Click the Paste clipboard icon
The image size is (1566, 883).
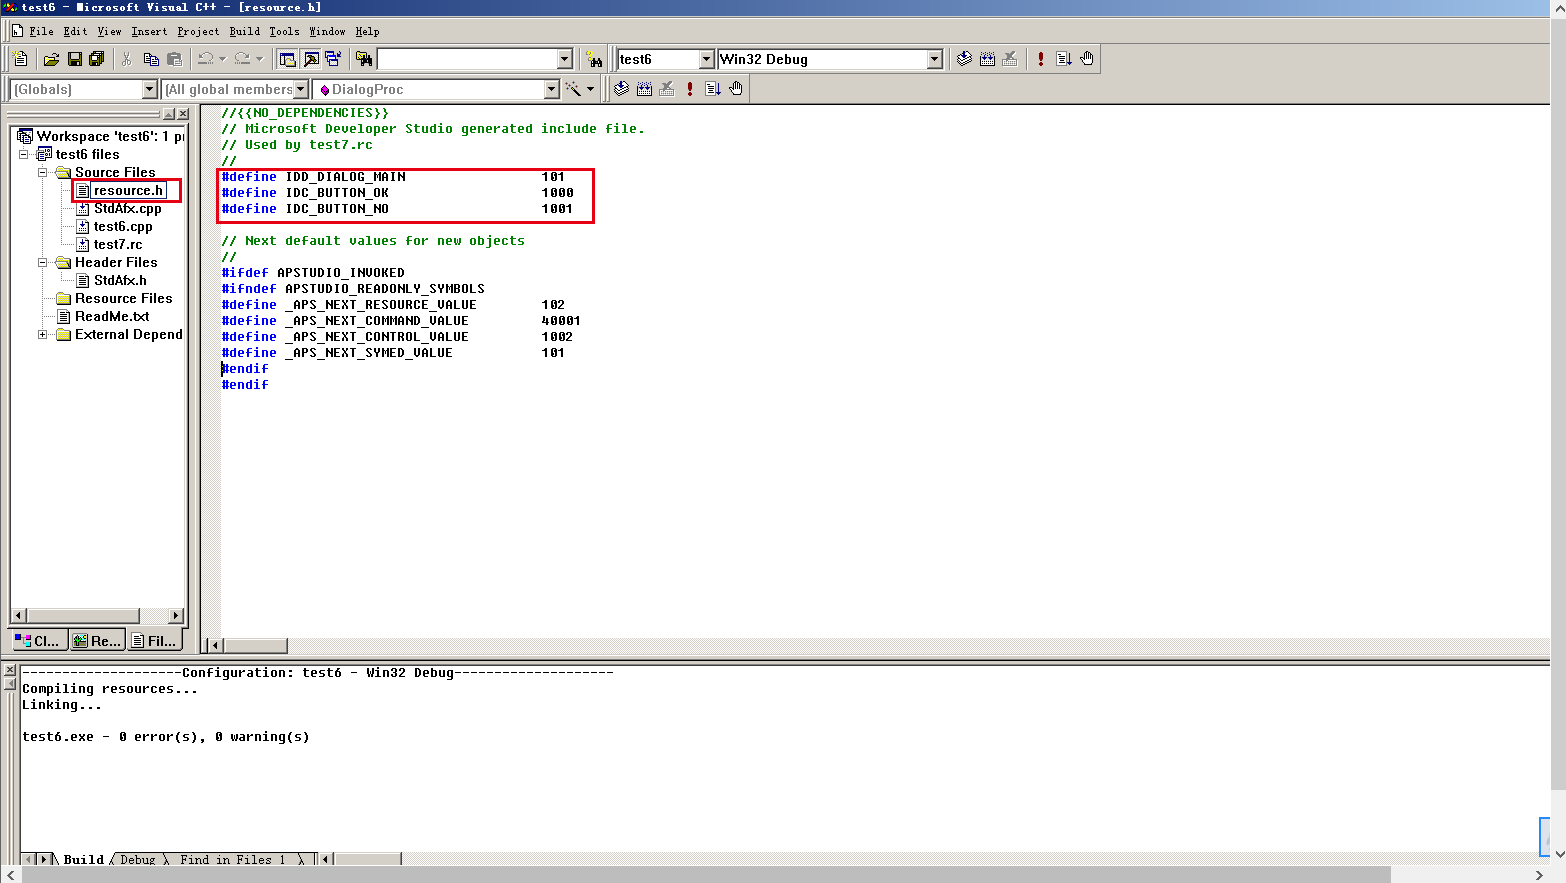174,59
